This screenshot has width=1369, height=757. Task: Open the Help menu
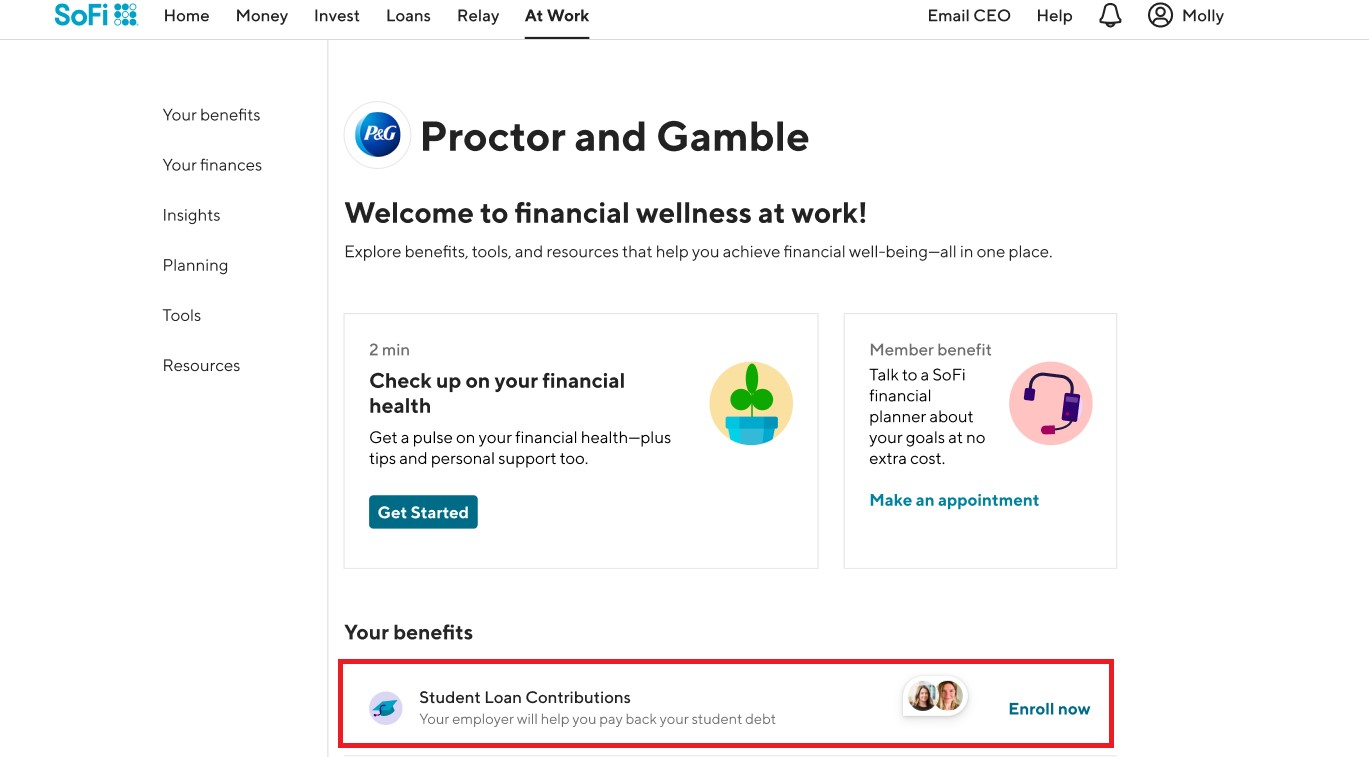(1053, 15)
